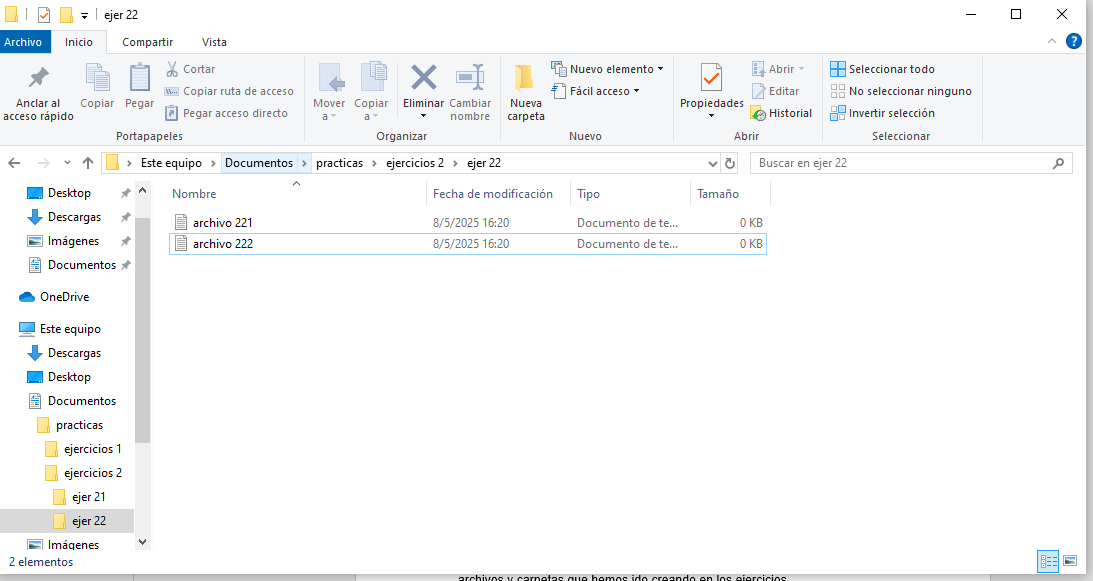Switch to large icons view in status bar
This screenshot has width=1093, height=581.
(1070, 561)
